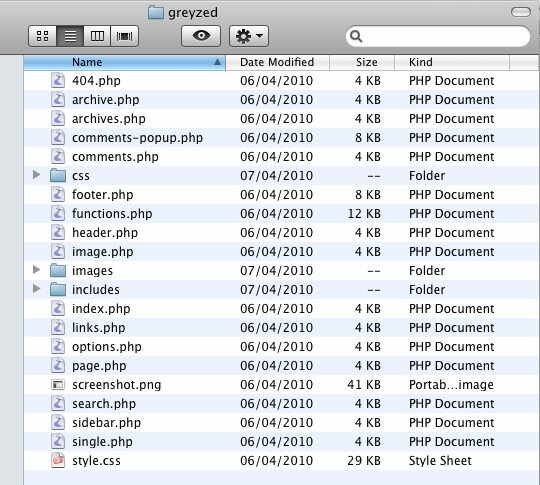The width and height of the screenshot is (540, 485).
Task: Select the style.css file icon
Action: pos(58,460)
